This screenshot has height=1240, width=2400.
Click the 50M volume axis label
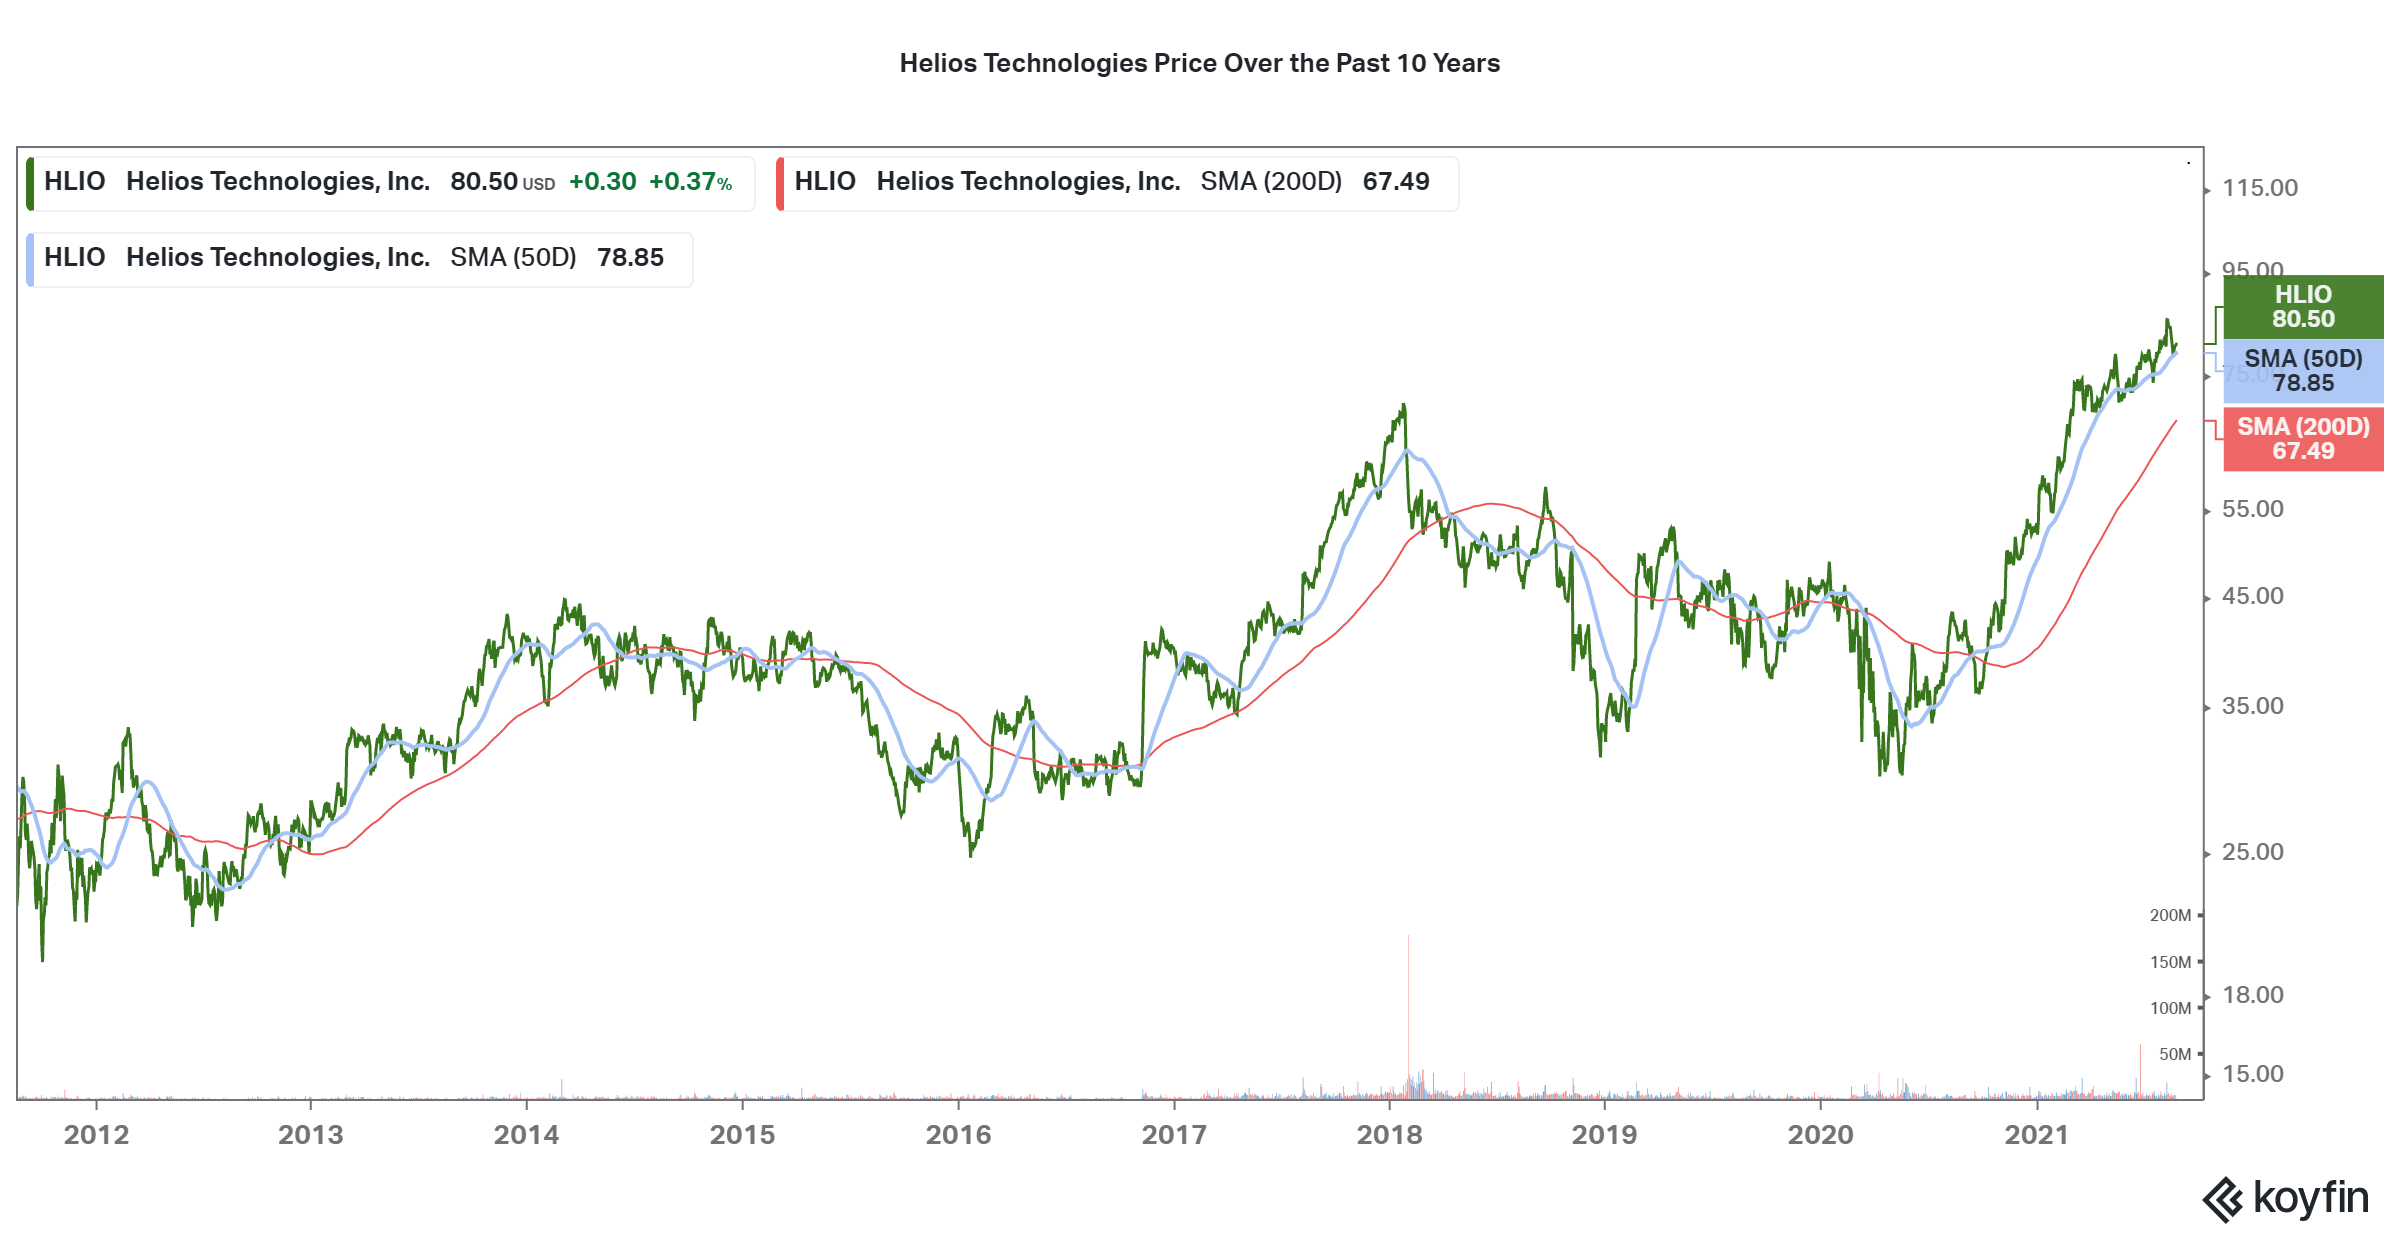point(2175,1054)
